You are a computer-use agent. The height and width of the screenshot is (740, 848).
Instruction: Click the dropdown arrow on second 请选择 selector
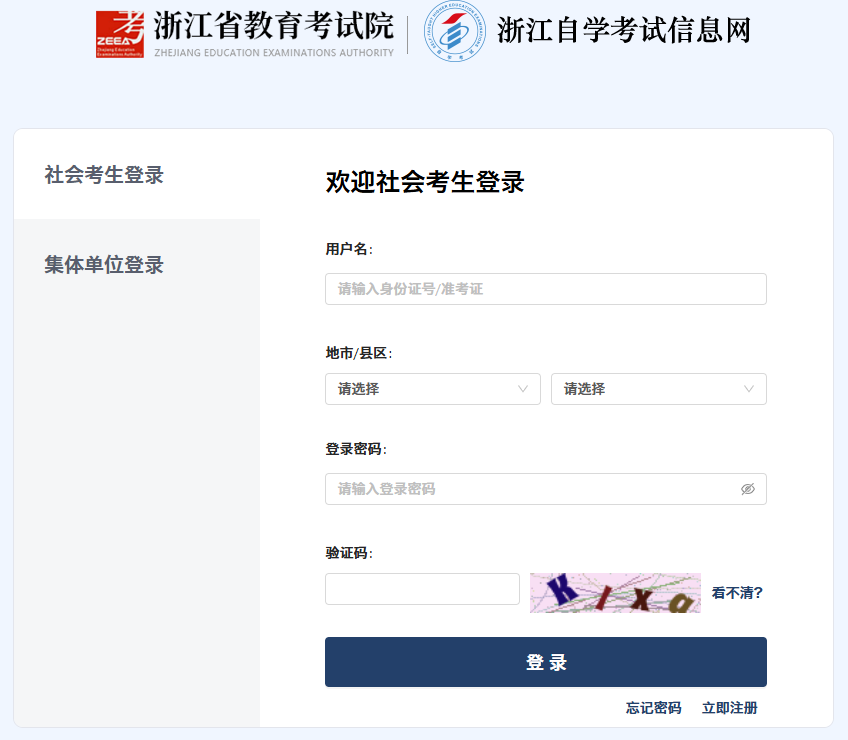click(750, 389)
